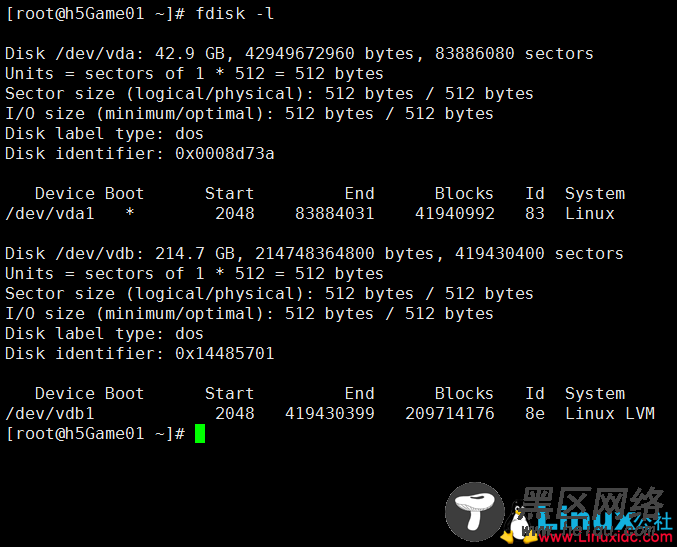Select Blocks value '209714176'

pos(449,414)
